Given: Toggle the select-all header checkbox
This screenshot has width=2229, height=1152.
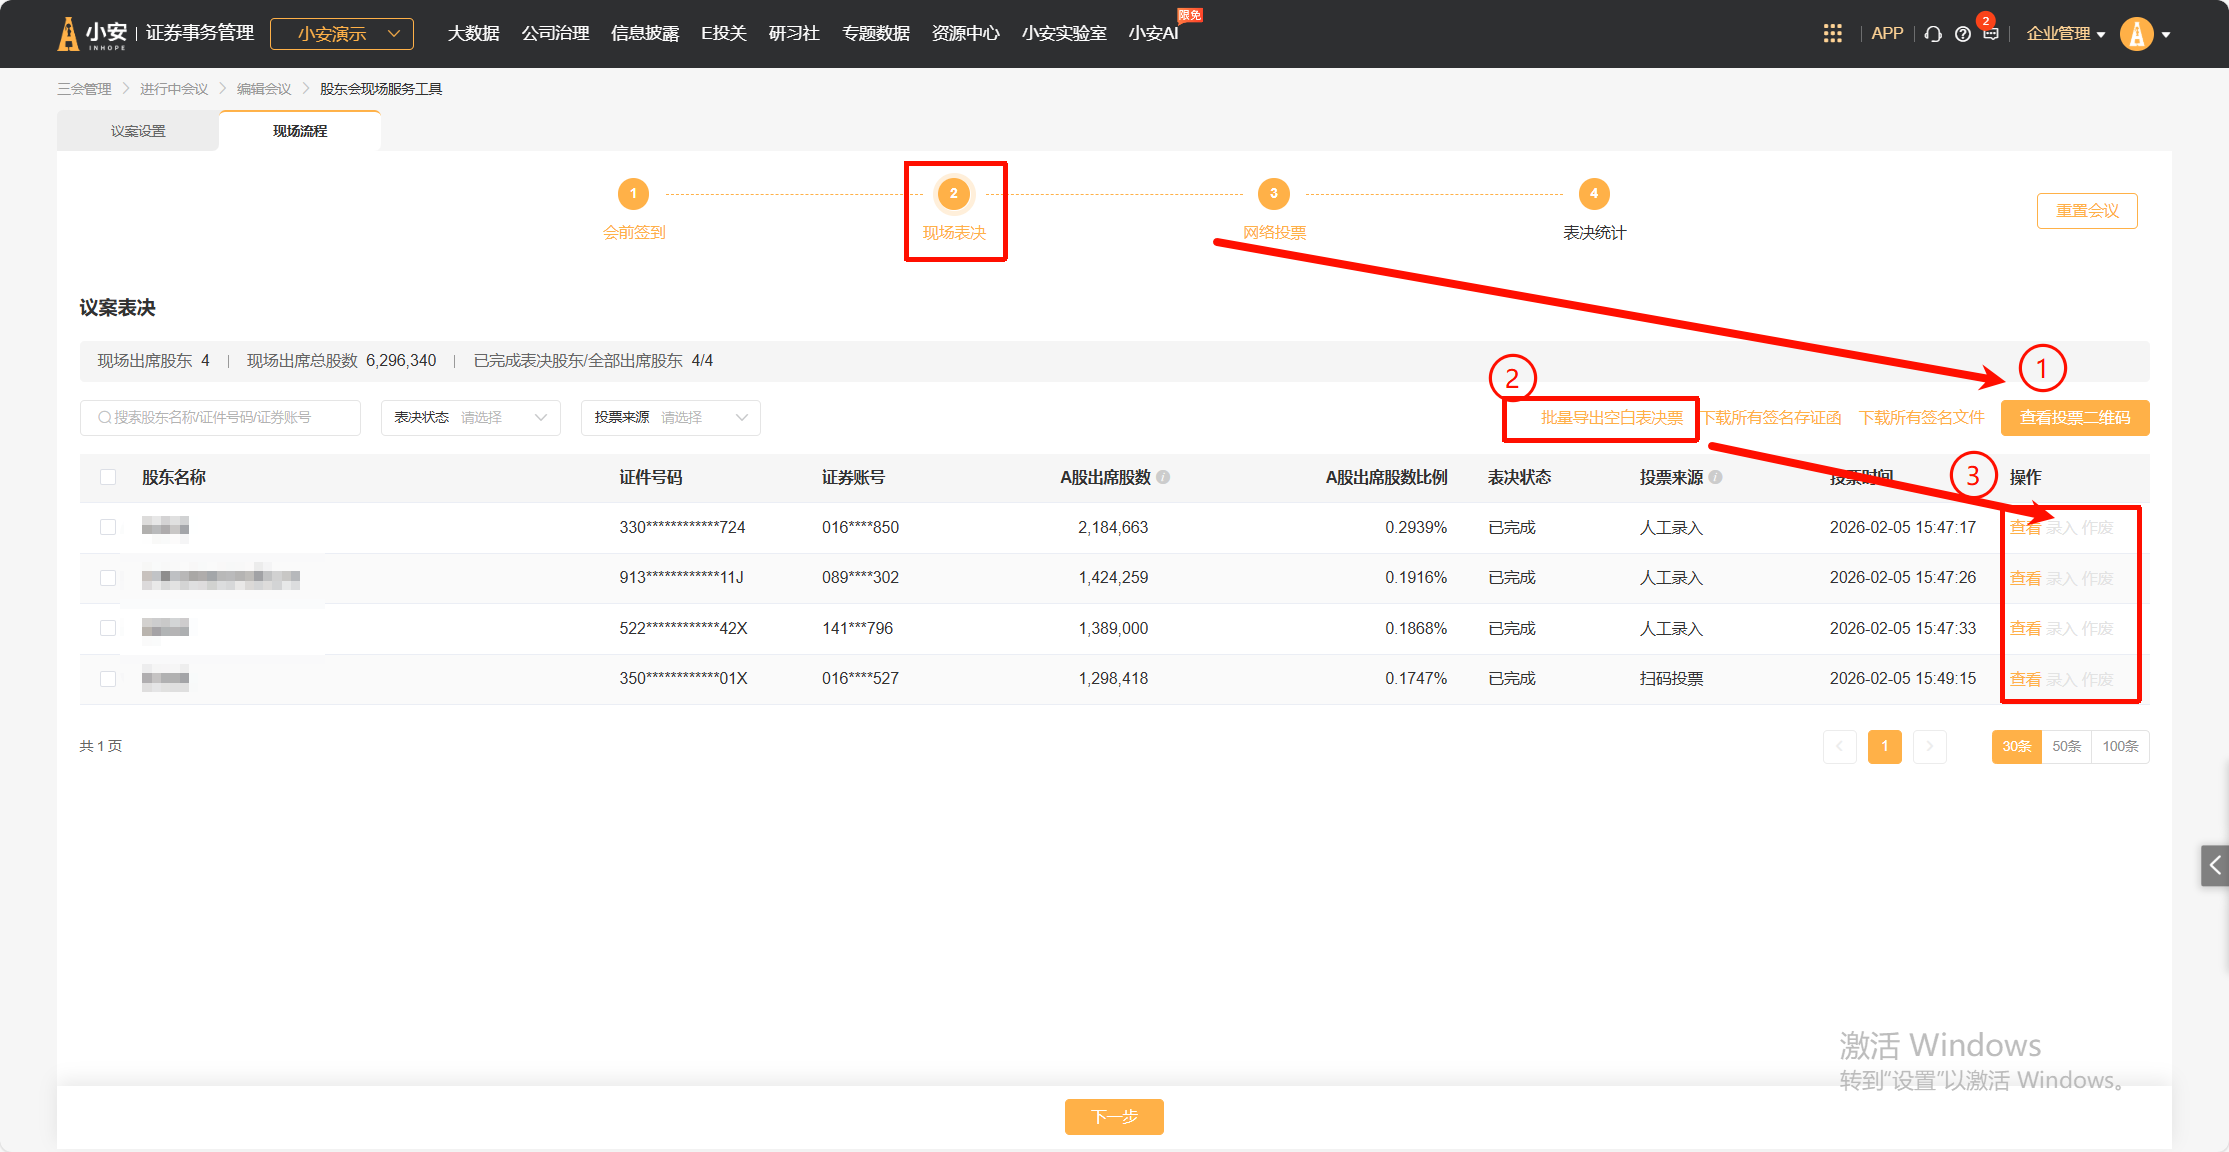Looking at the screenshot, I should click(108, 478).
